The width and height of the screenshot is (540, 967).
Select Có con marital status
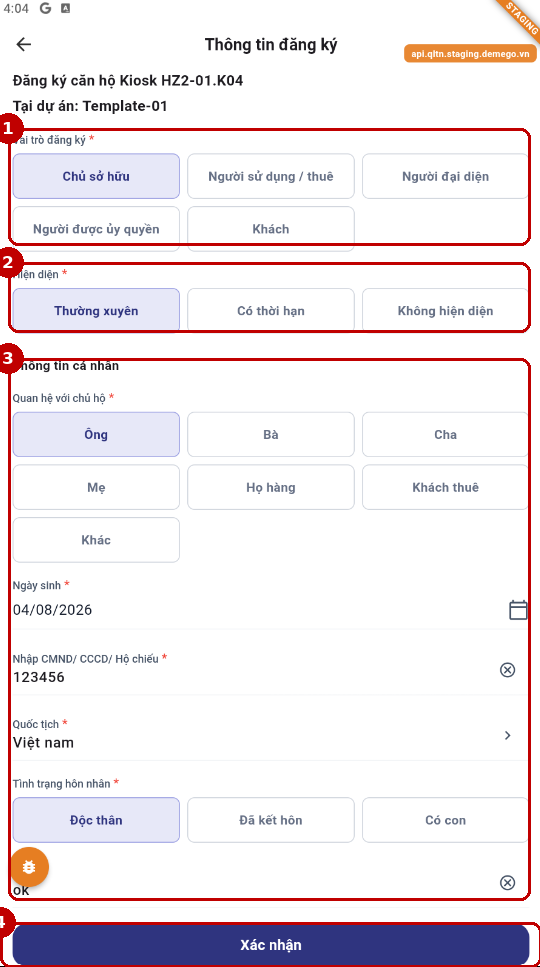(445, 820)
